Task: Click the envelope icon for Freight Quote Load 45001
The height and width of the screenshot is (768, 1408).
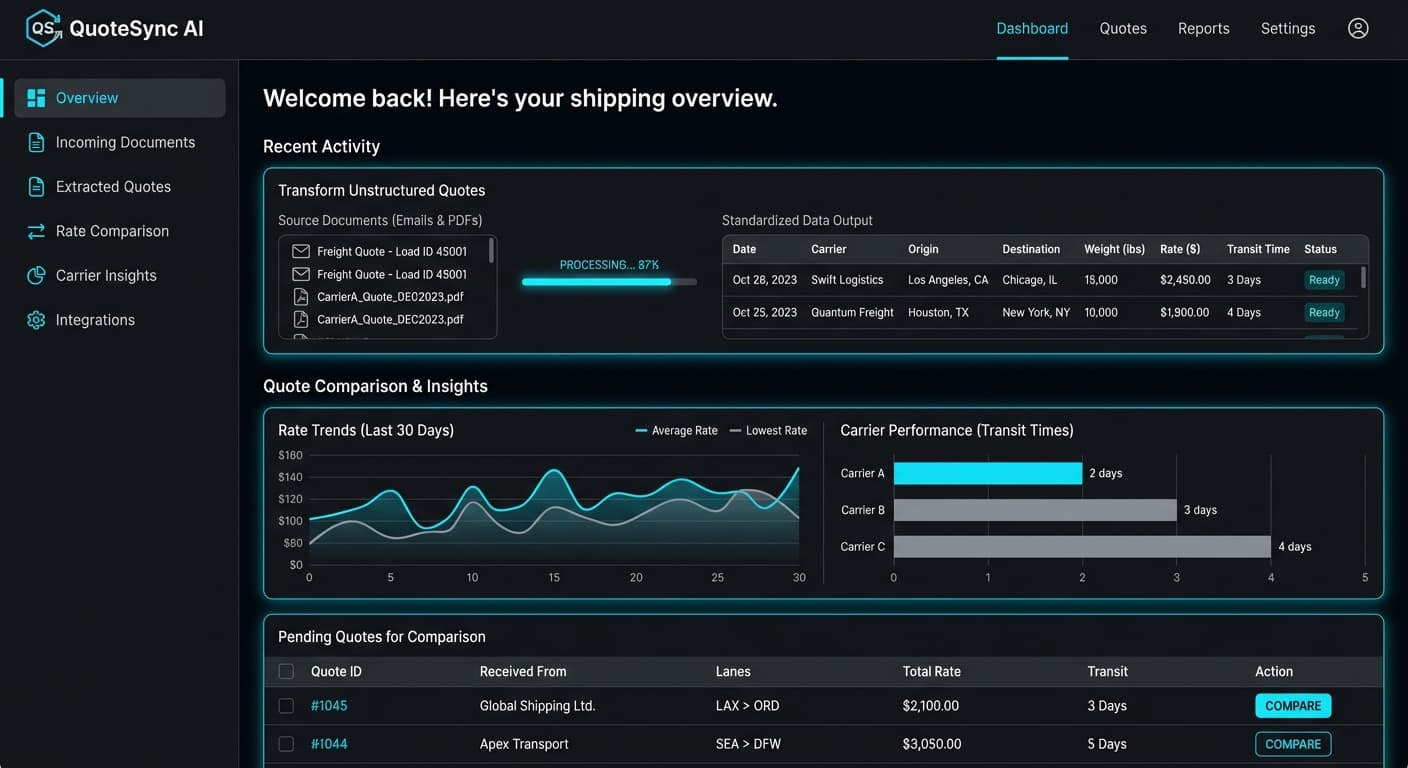Action: click(302, 252)
